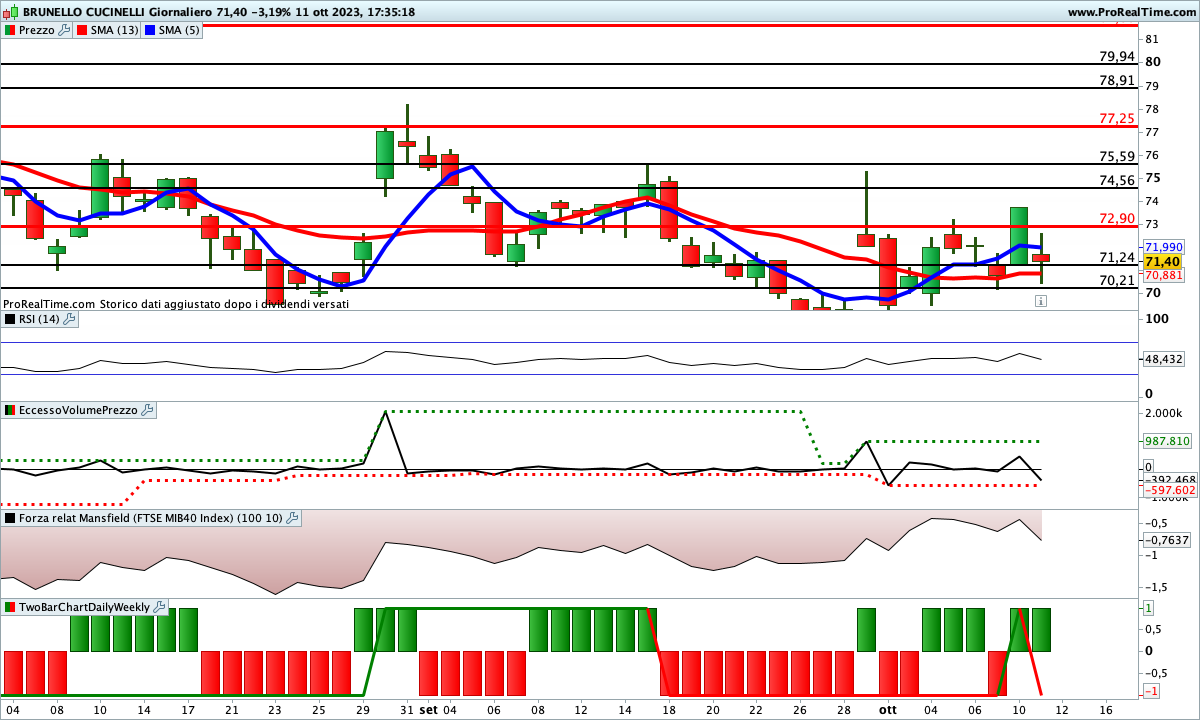The image size is (1200, 720).
Task: Click the RSI value 48,432
Action: [1164, 358]
